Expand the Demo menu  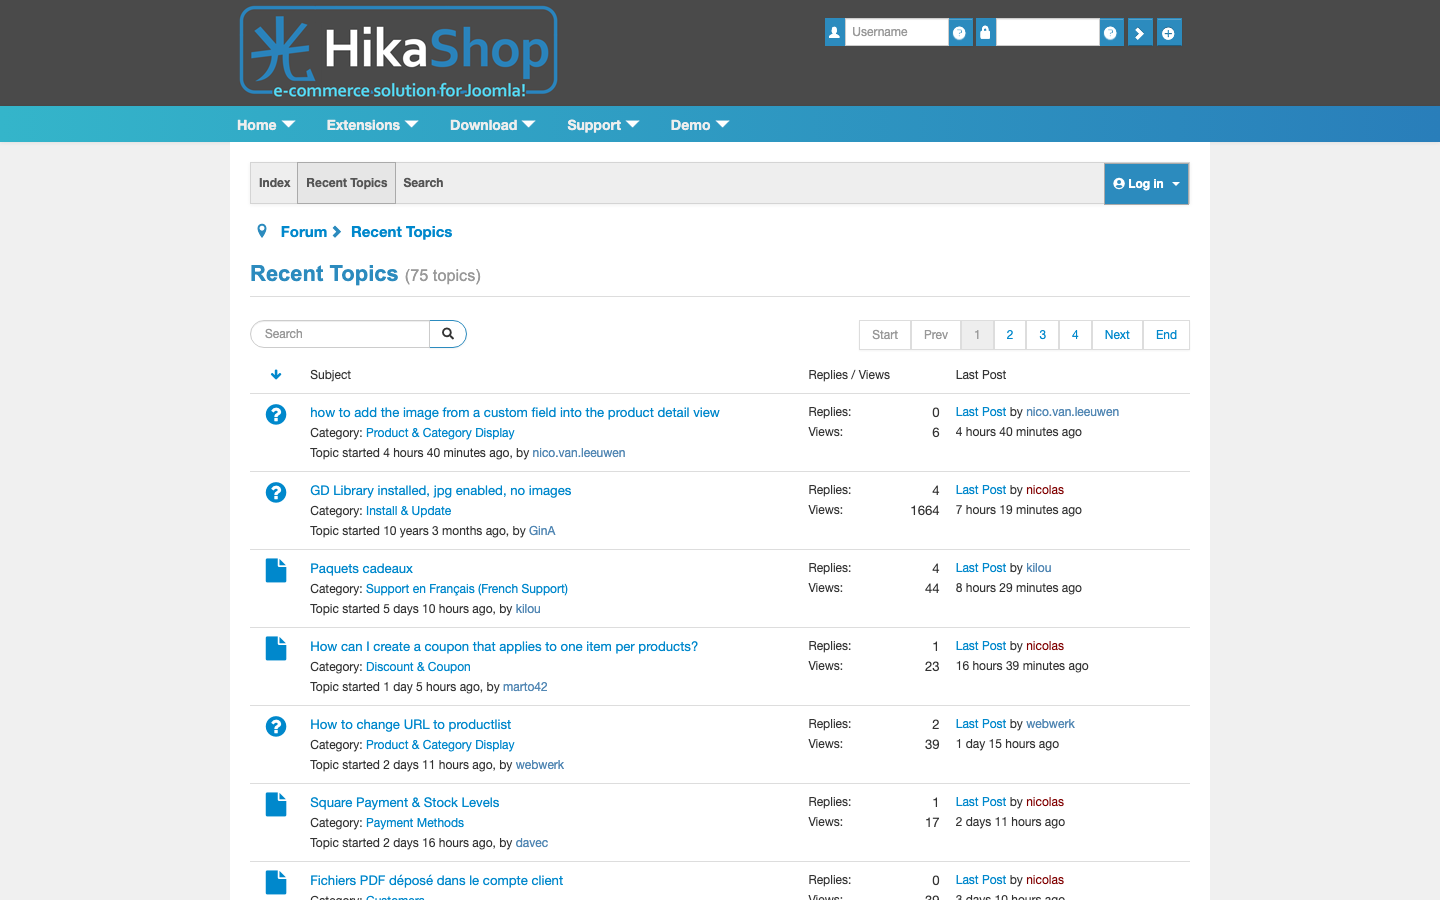click(x=700, y=125)
